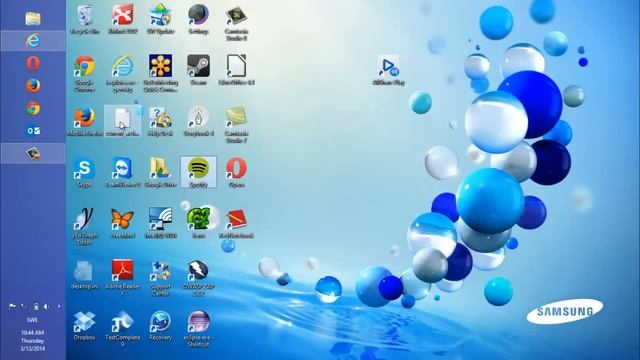Launch Camtasia Studio 7 from the desktop

pos(236,124)
